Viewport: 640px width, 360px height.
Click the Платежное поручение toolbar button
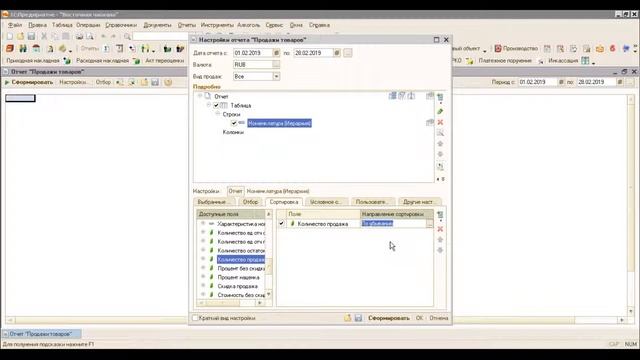coord(505,60)
